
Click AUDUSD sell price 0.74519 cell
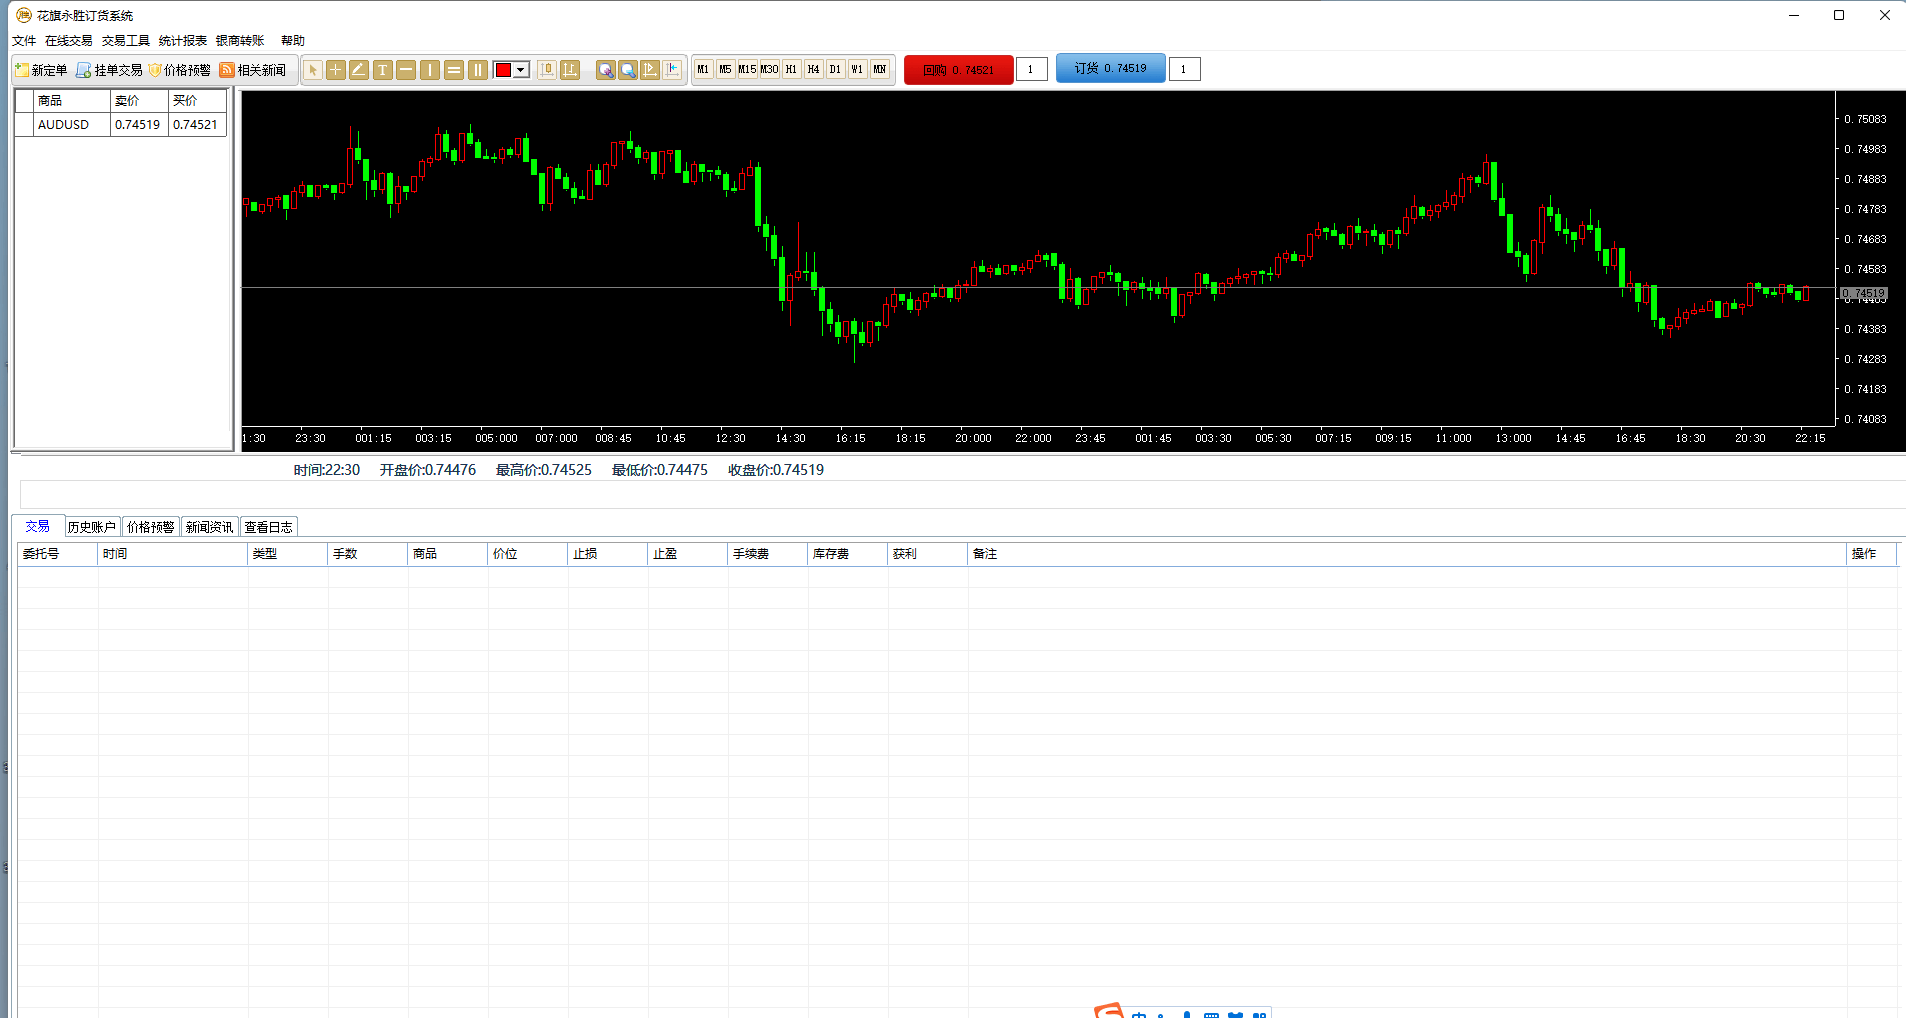(138, 125)
